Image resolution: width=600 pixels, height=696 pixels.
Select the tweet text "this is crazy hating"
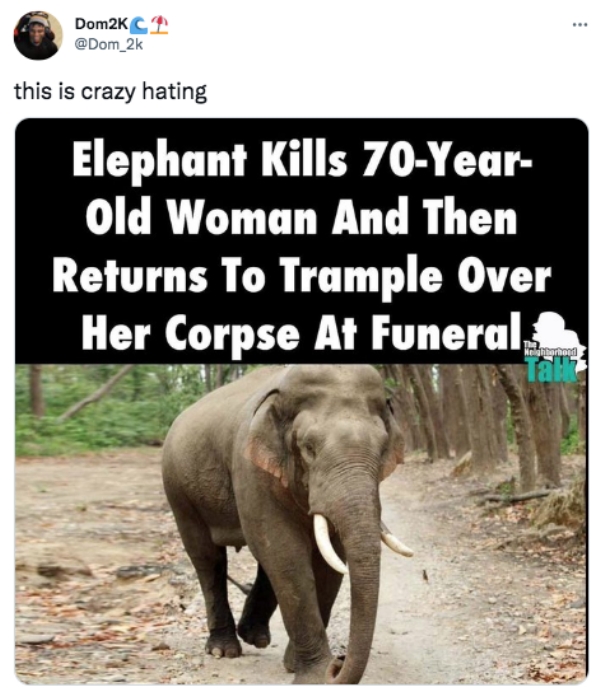click(x=110, y=92)
